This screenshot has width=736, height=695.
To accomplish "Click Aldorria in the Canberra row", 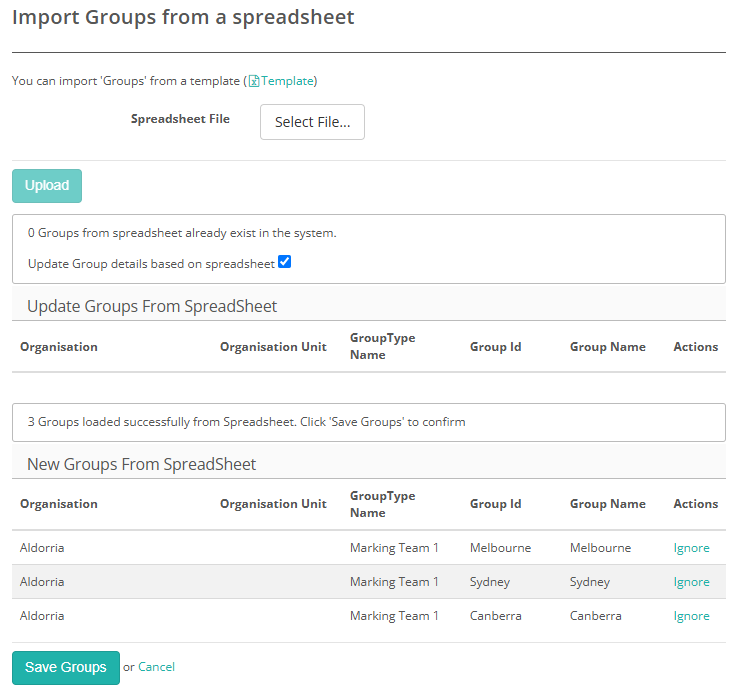I will click(x=42, y=616).
